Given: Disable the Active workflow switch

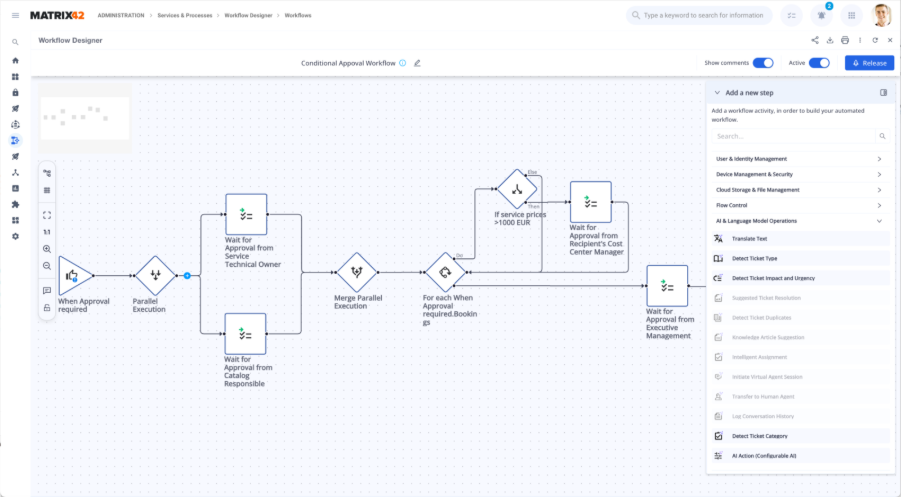Looking at the screenshot, I should (819, 63).
